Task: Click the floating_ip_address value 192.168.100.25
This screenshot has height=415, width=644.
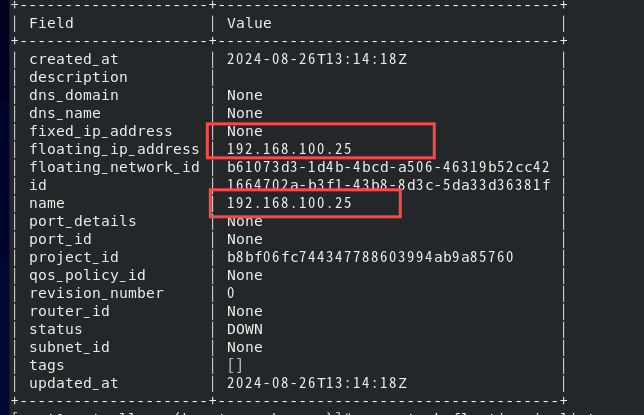Action: (289, 149)
